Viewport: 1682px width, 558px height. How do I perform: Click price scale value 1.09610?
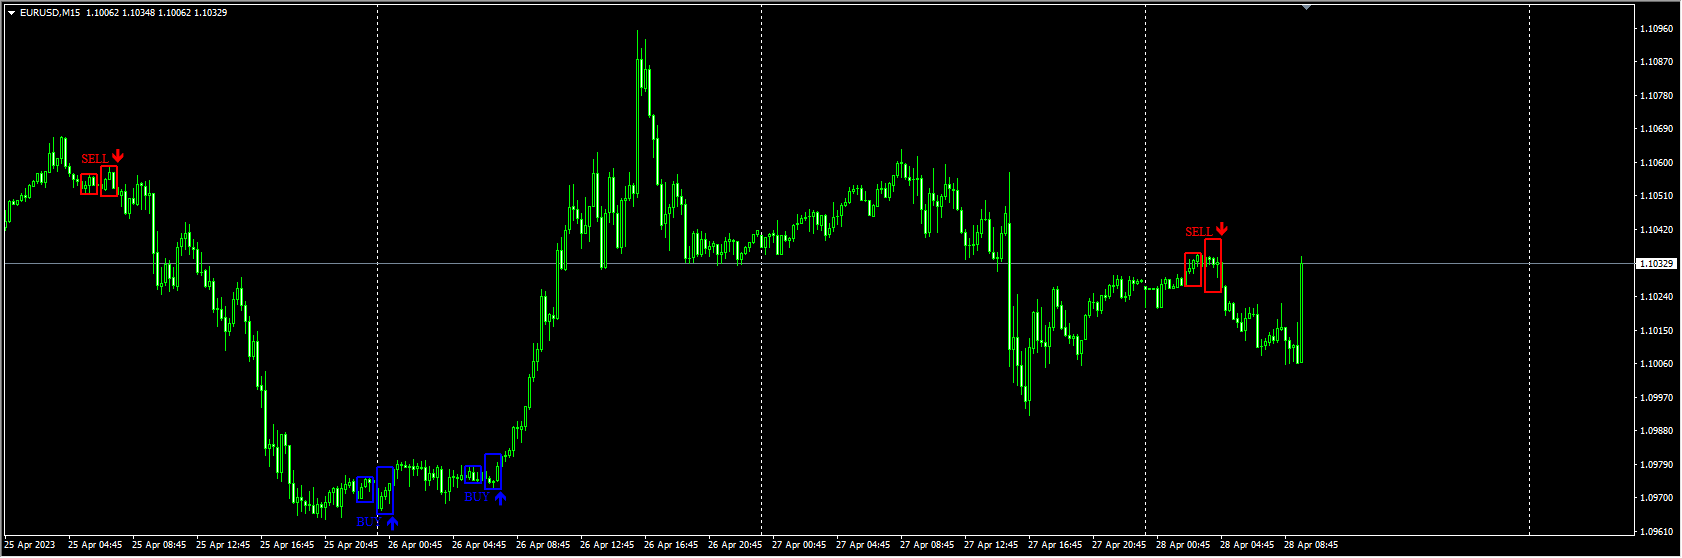click(1657, 532)
